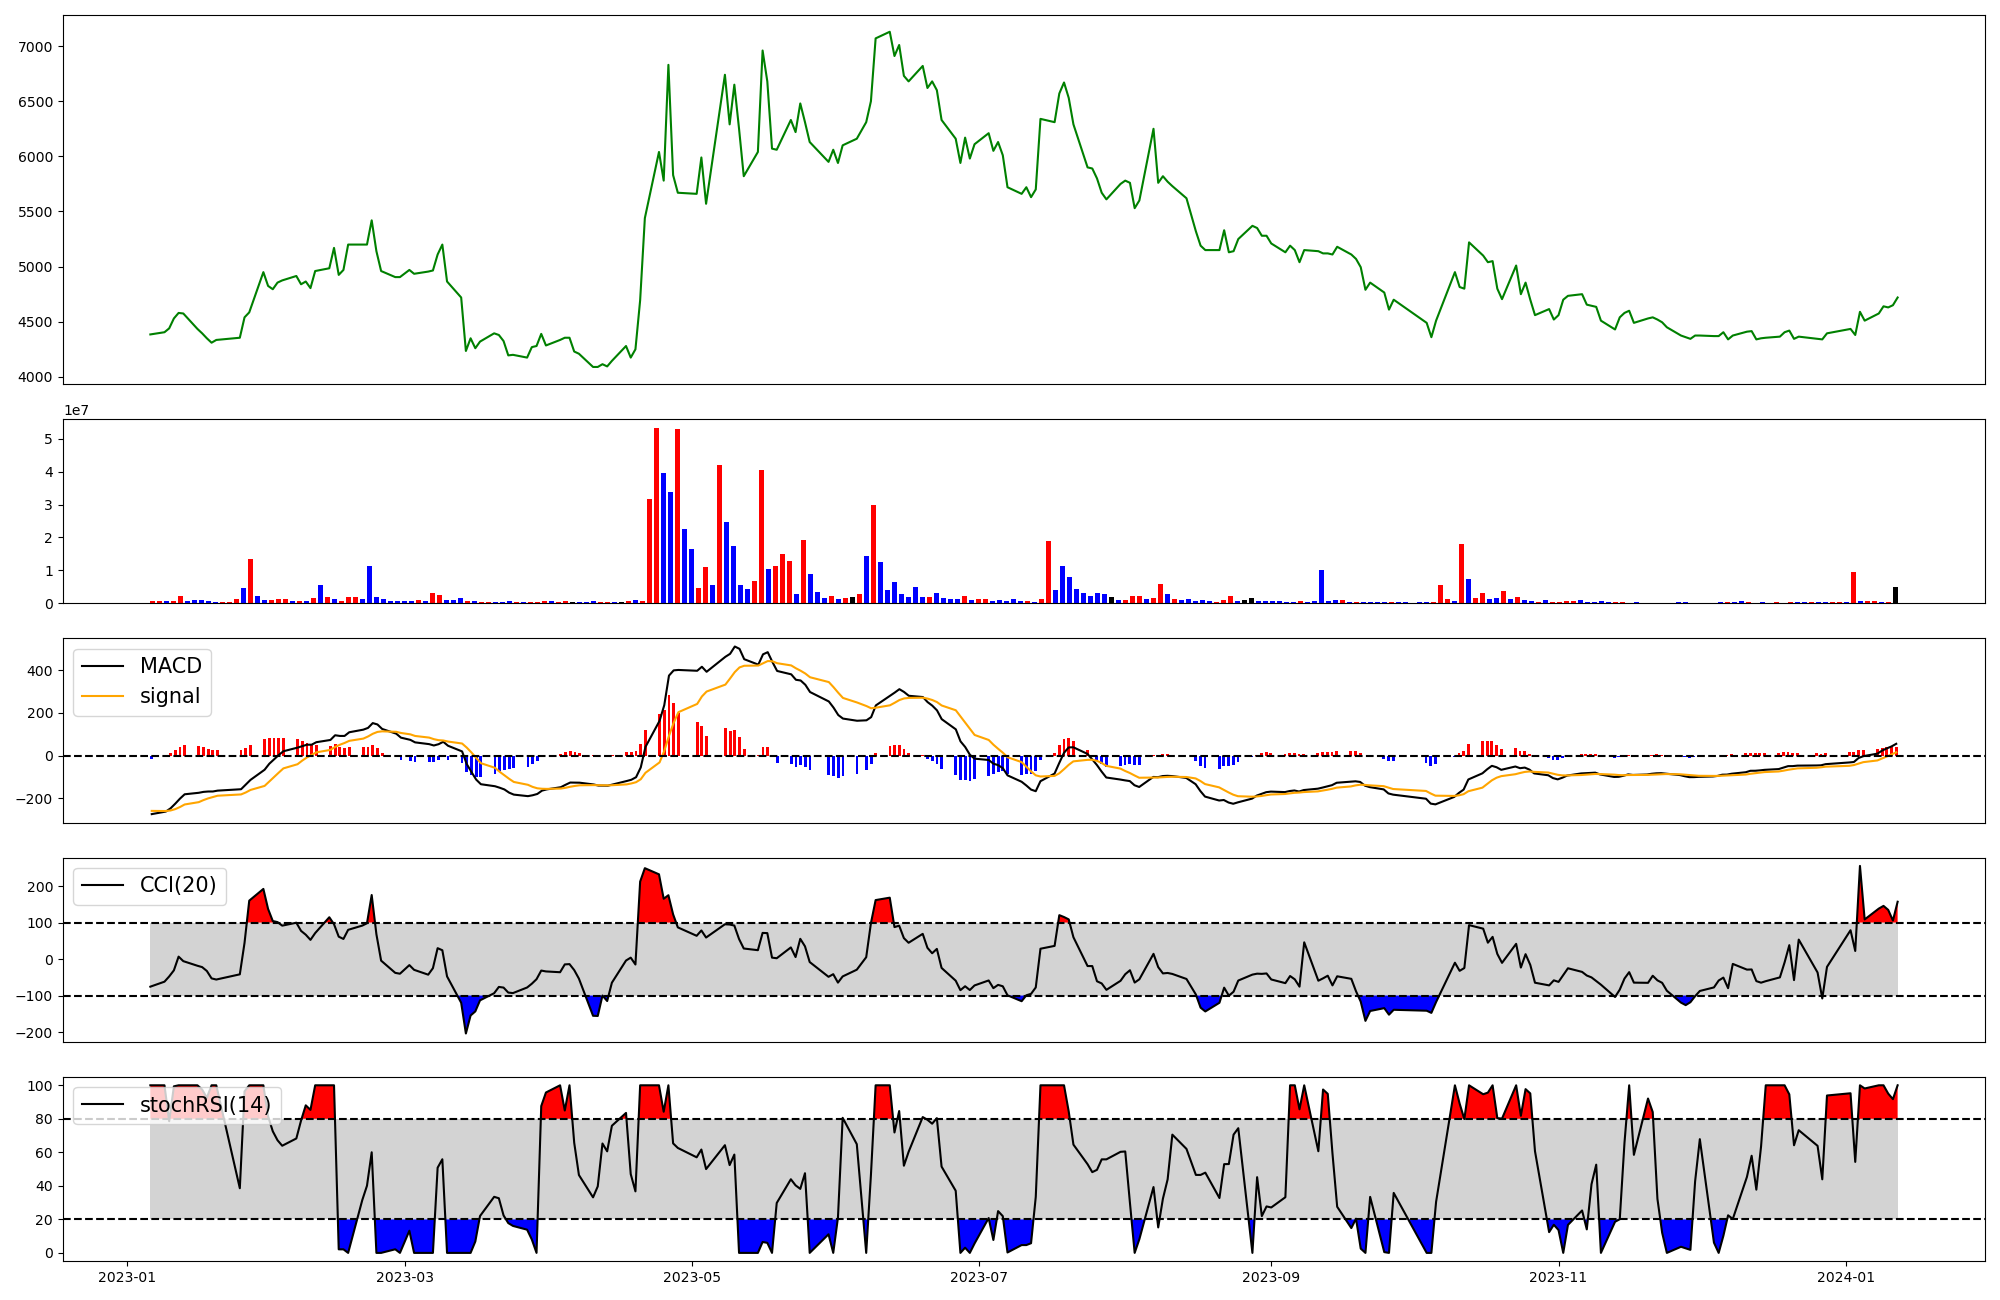Image resolution: width=2000 pixels, height=1300 pixels.
Task: Click the 2023-11 x-axis date label
Action: tap(1558, 1277)
